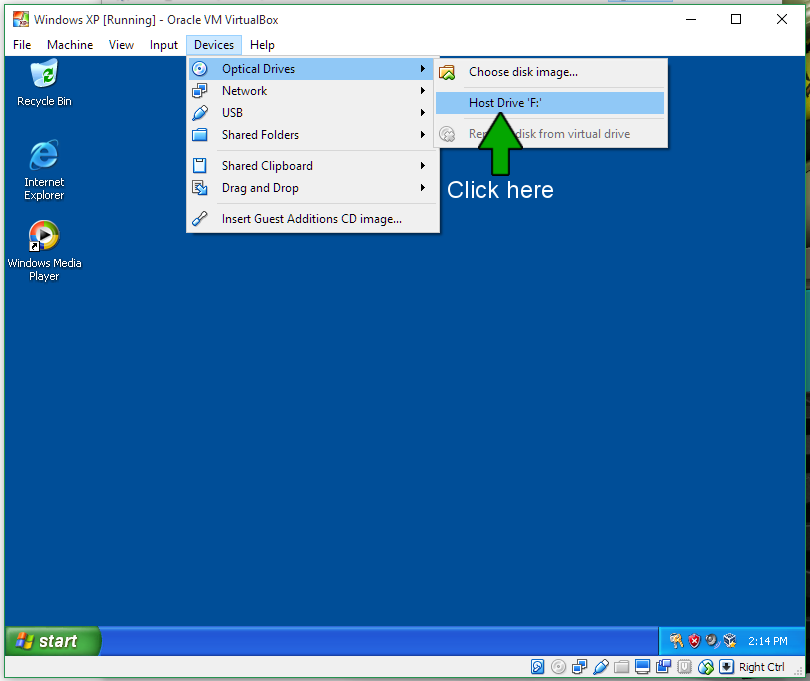This screenshot has height=681, width=810.
Task: Expand the Drag and Drop submenu arrow
Action: (x=423, y=188)
